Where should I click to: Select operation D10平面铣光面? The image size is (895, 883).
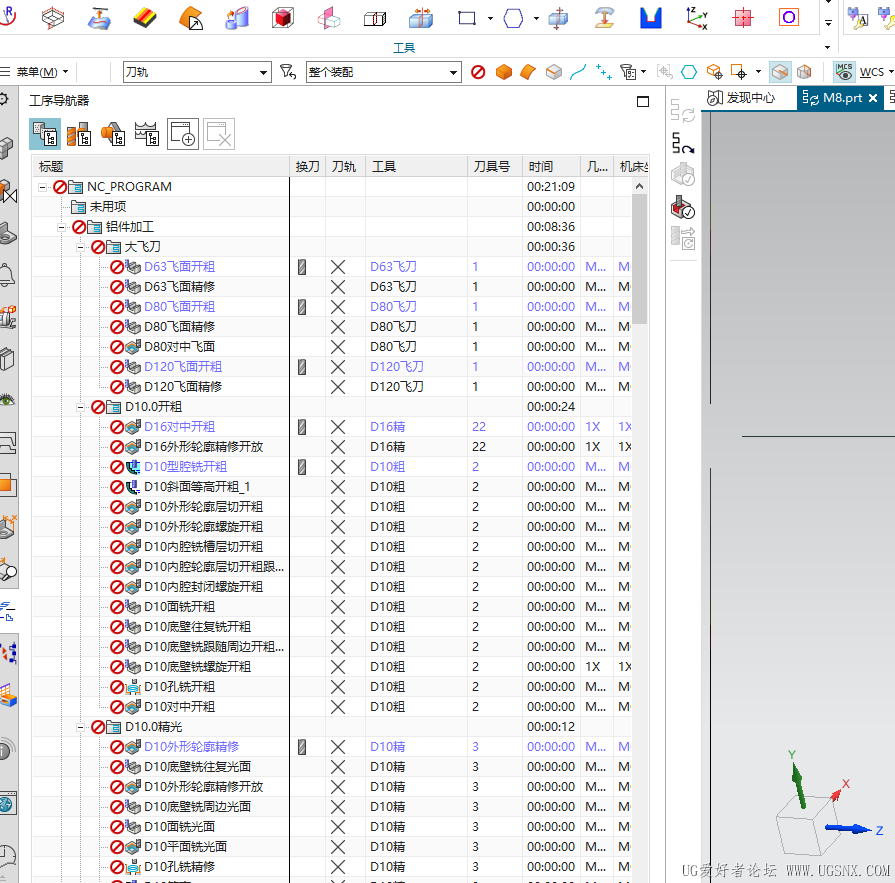186,846
